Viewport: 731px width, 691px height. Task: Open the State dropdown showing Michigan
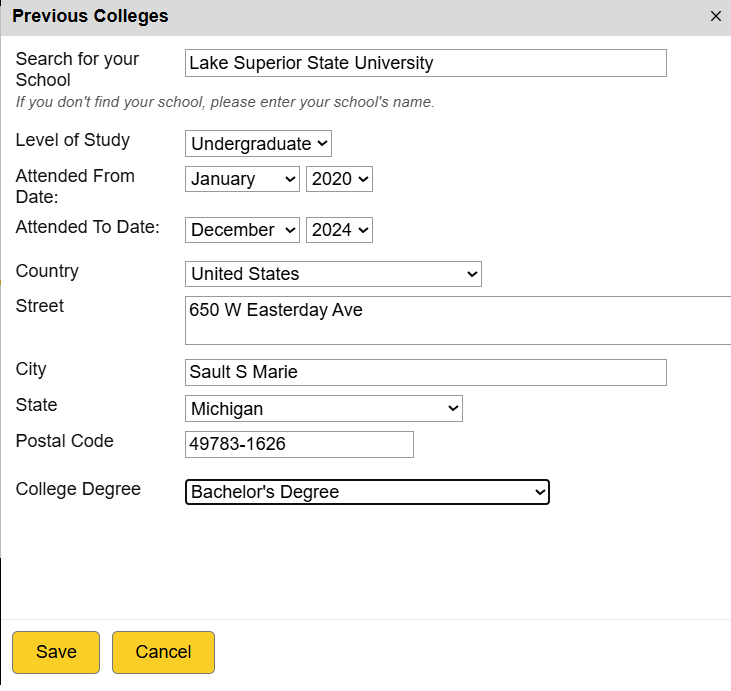(x=324, y=408)
